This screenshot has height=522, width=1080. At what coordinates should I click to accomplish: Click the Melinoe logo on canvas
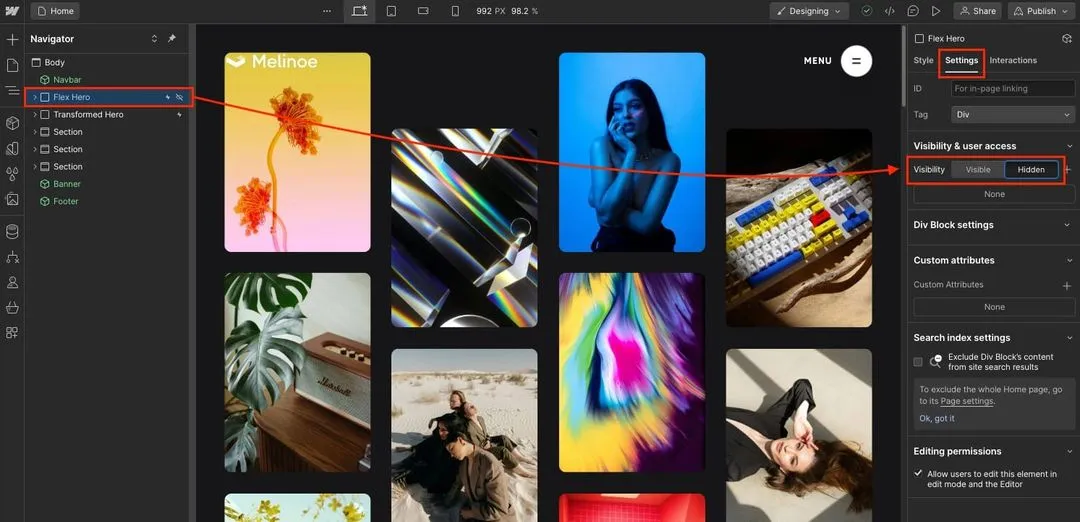pos(272,62)
